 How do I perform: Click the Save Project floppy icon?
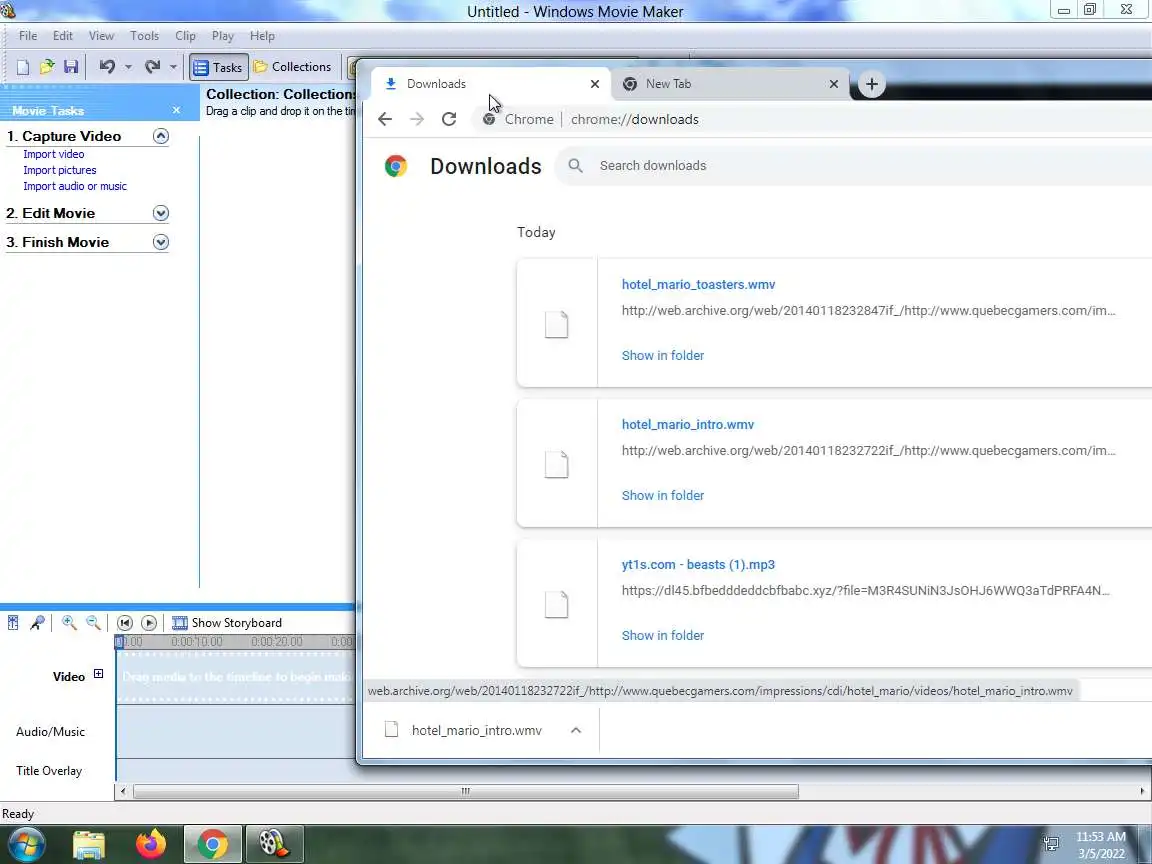tap(71, 67)
